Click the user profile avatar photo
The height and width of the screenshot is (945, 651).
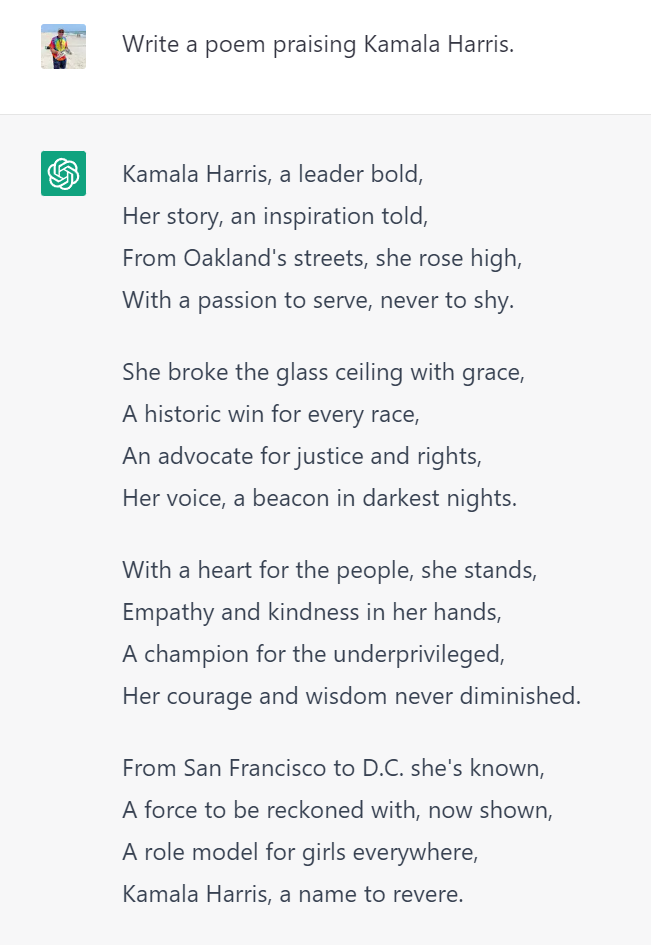[x=63, y=46]
